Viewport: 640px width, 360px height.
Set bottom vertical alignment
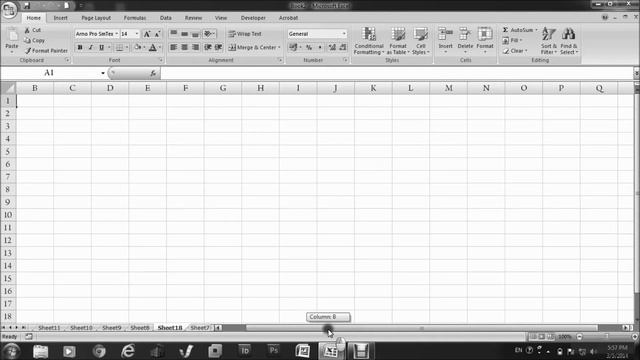(196, 33)
